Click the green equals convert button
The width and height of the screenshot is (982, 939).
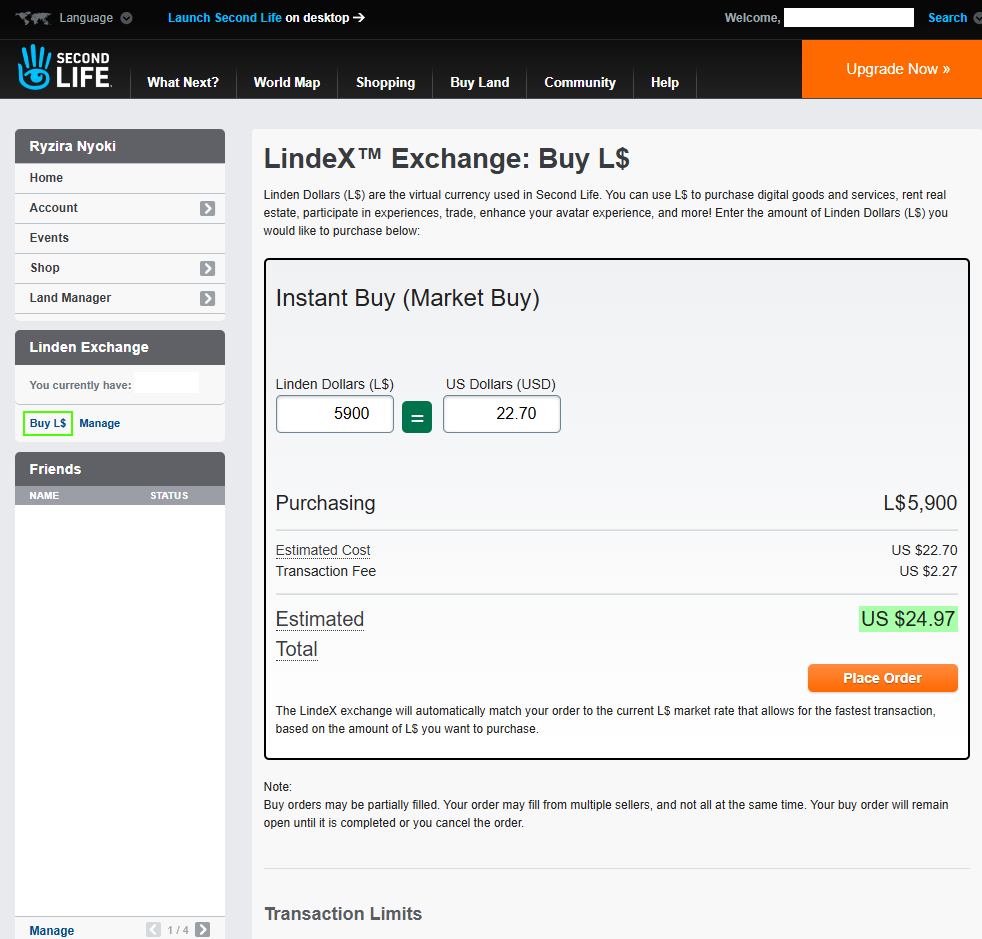(x=417, y=417)
